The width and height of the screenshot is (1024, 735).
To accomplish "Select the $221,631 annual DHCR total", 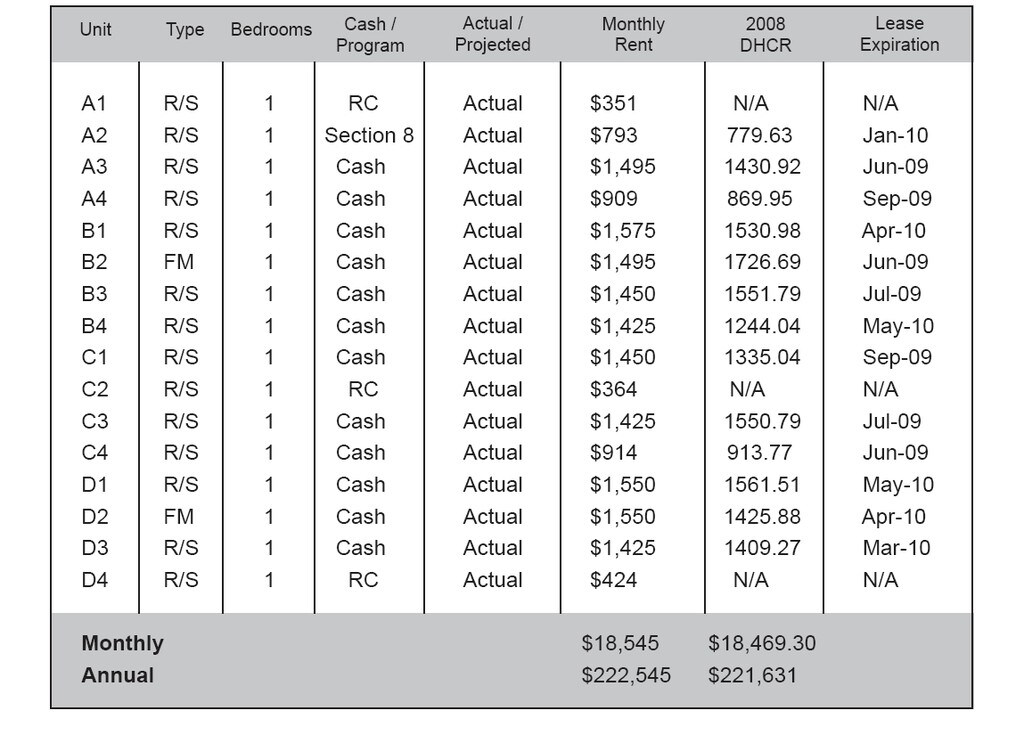I will 752,676.
